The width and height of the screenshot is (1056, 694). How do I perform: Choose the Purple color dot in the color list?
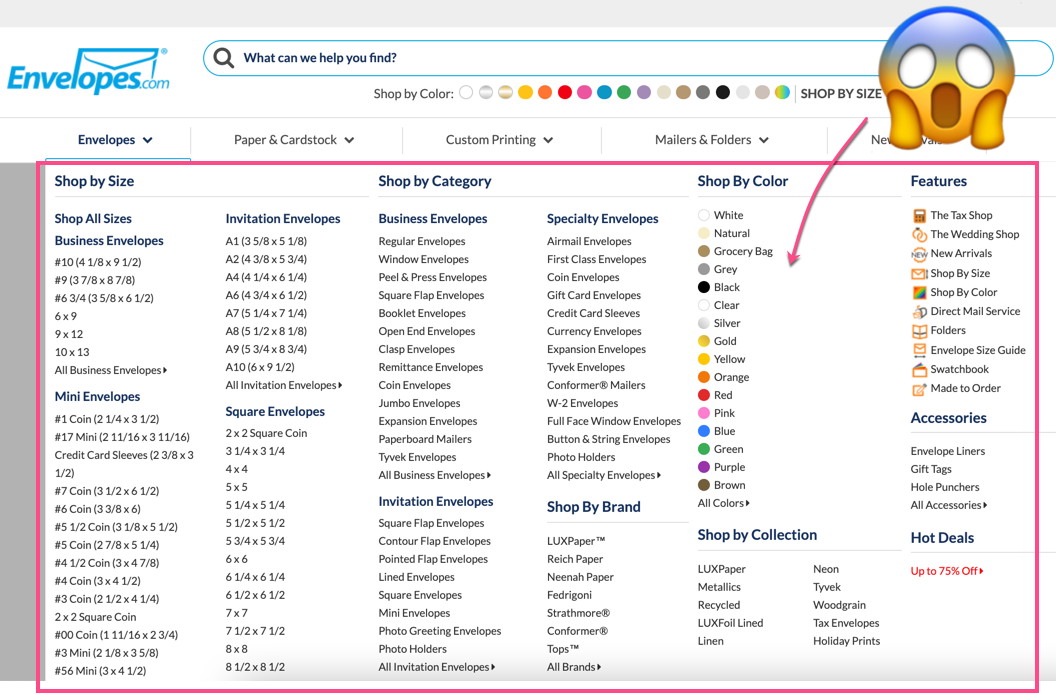click(704, 467)
